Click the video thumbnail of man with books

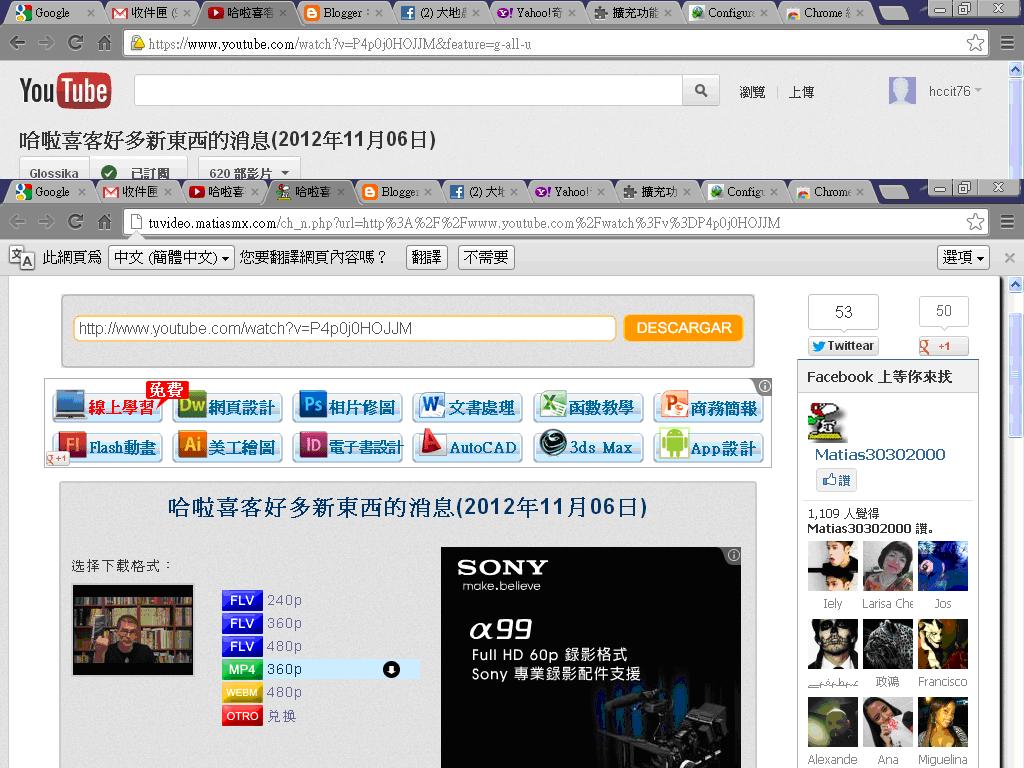click(x=133, y=630)
